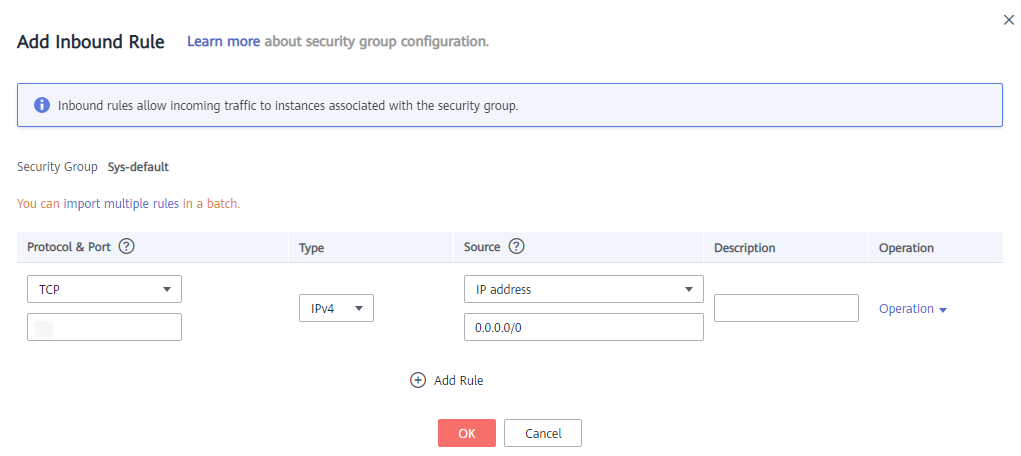Click the Protocol & Port help icon

coord(127,247)
